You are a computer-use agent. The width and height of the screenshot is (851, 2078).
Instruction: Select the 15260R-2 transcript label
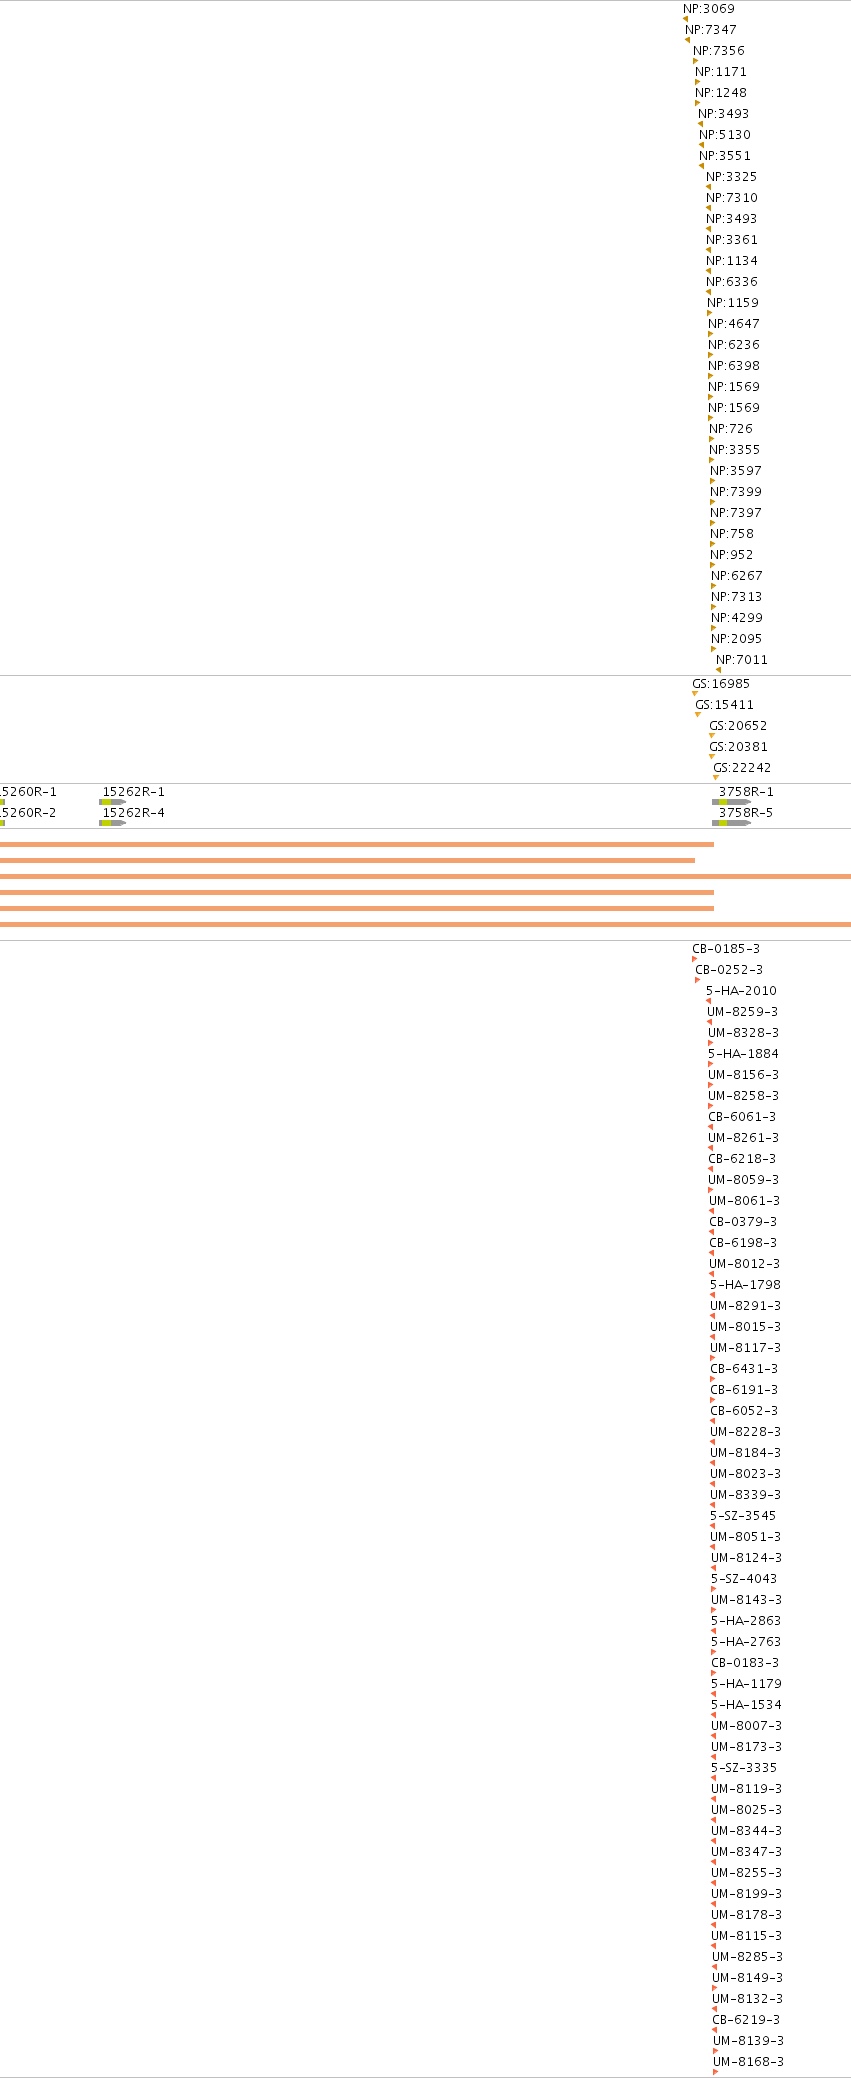pos(28,813)
